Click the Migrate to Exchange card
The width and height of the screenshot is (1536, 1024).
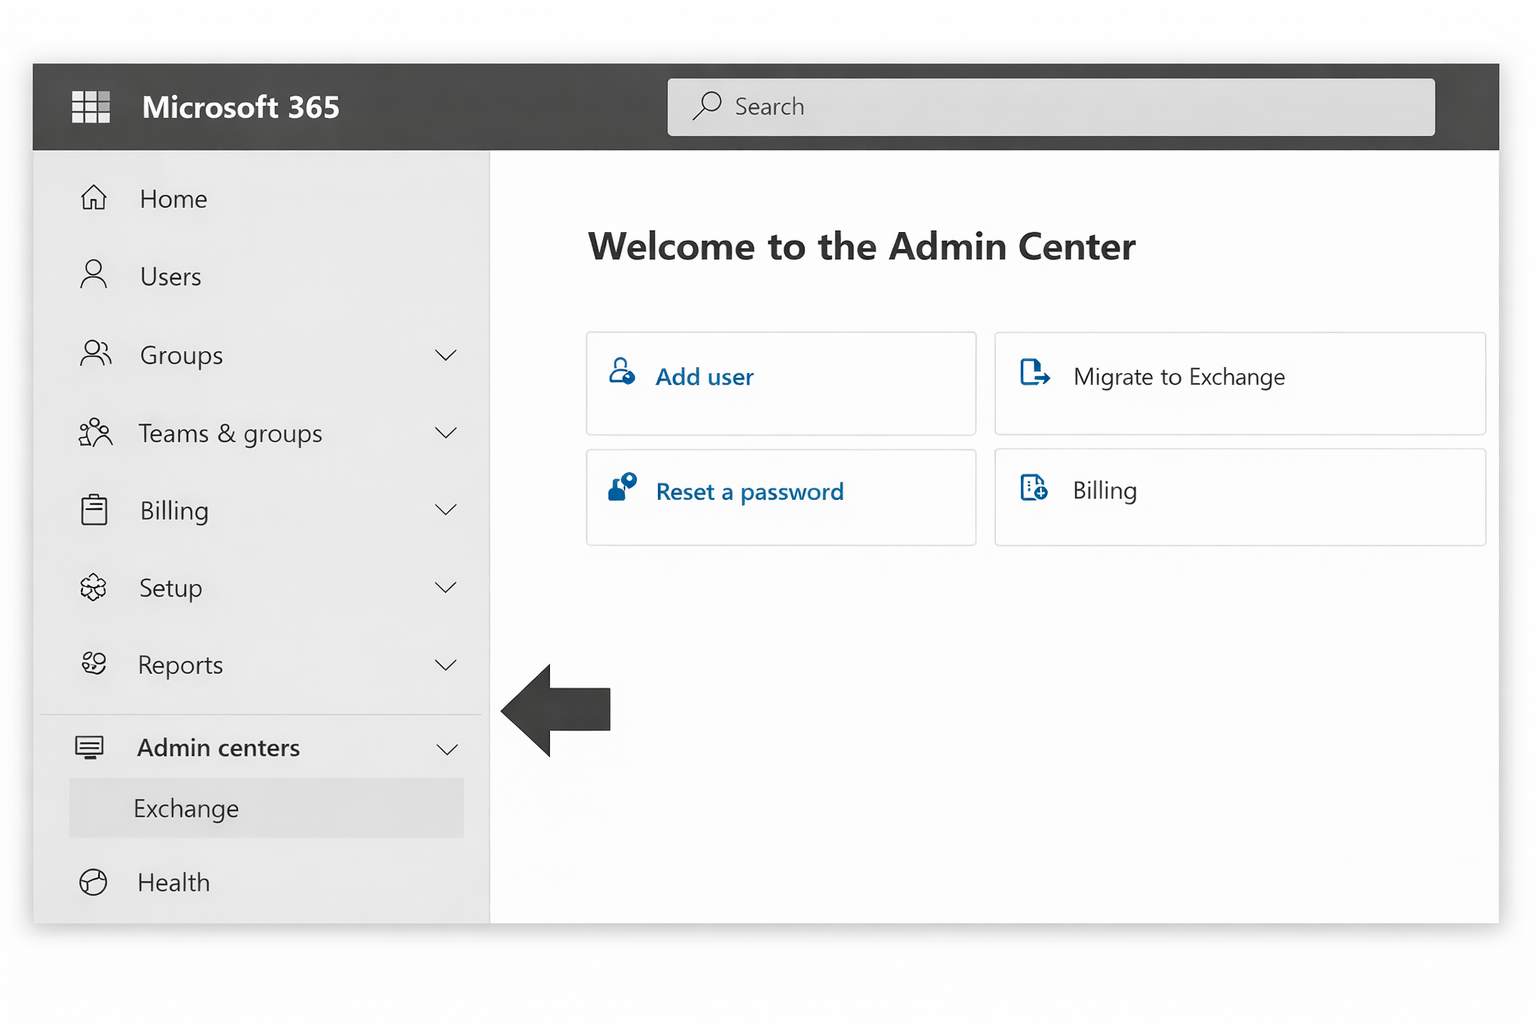coord(1239,383)
